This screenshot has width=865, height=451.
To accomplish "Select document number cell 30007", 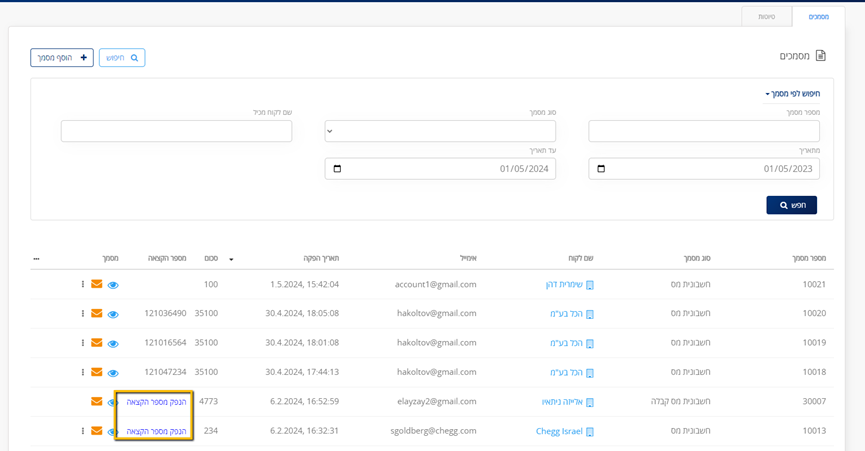I will (x=814, y=401).
